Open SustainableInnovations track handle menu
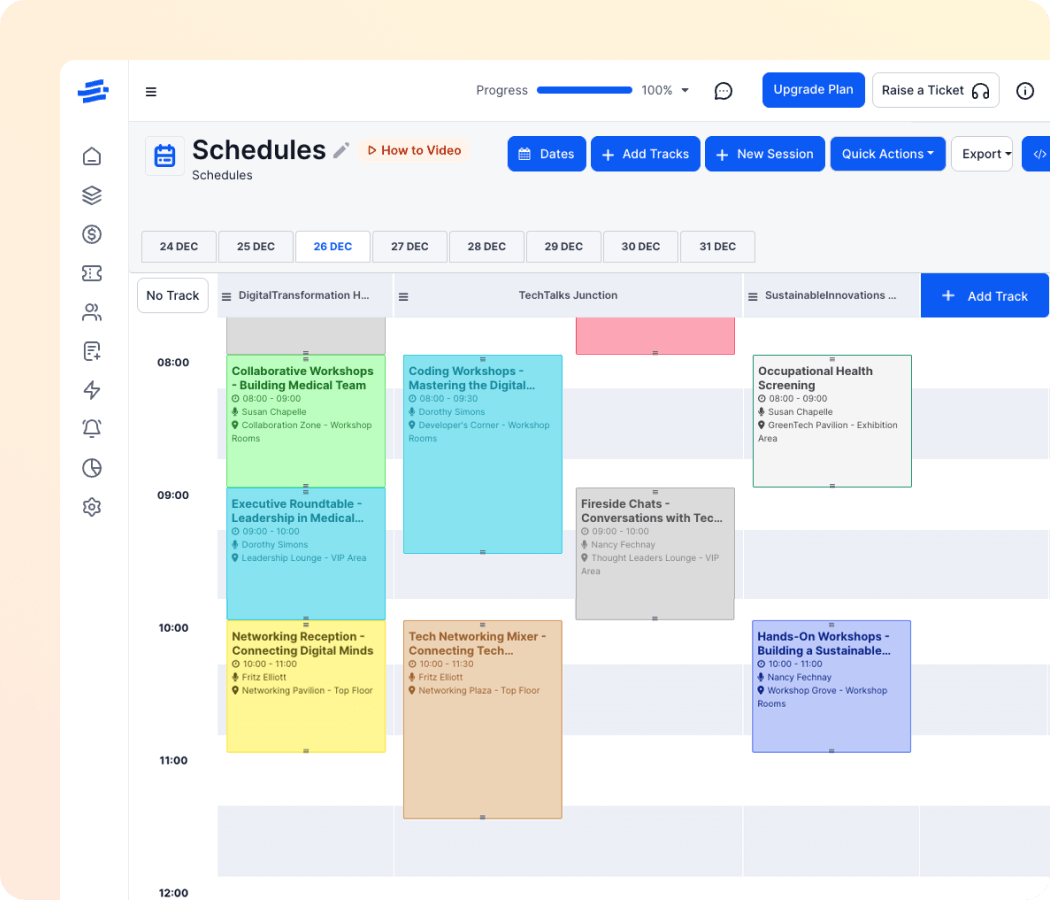Screen dimensions: 1050x900 coord(753,297)
